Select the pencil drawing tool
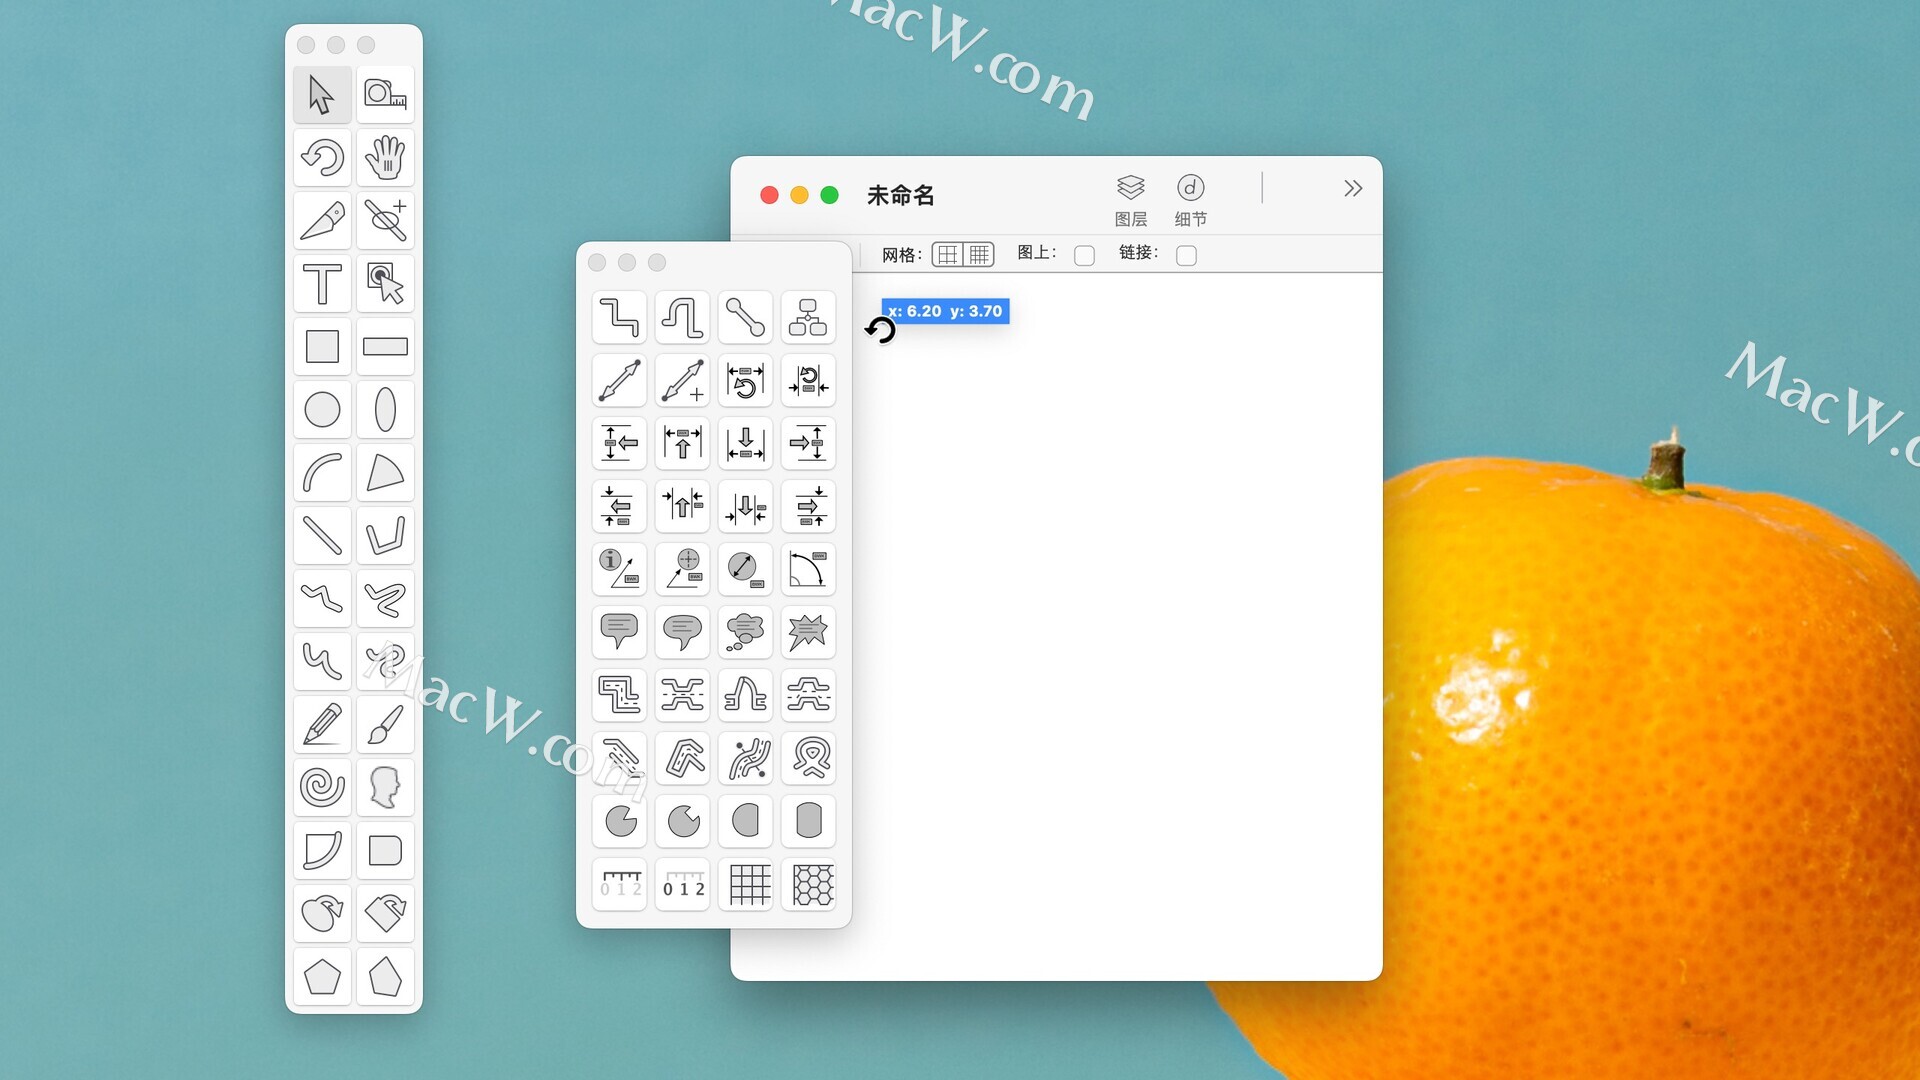Image resolution: width=1920 pixels, height=1080 pixels. (322, 725)
